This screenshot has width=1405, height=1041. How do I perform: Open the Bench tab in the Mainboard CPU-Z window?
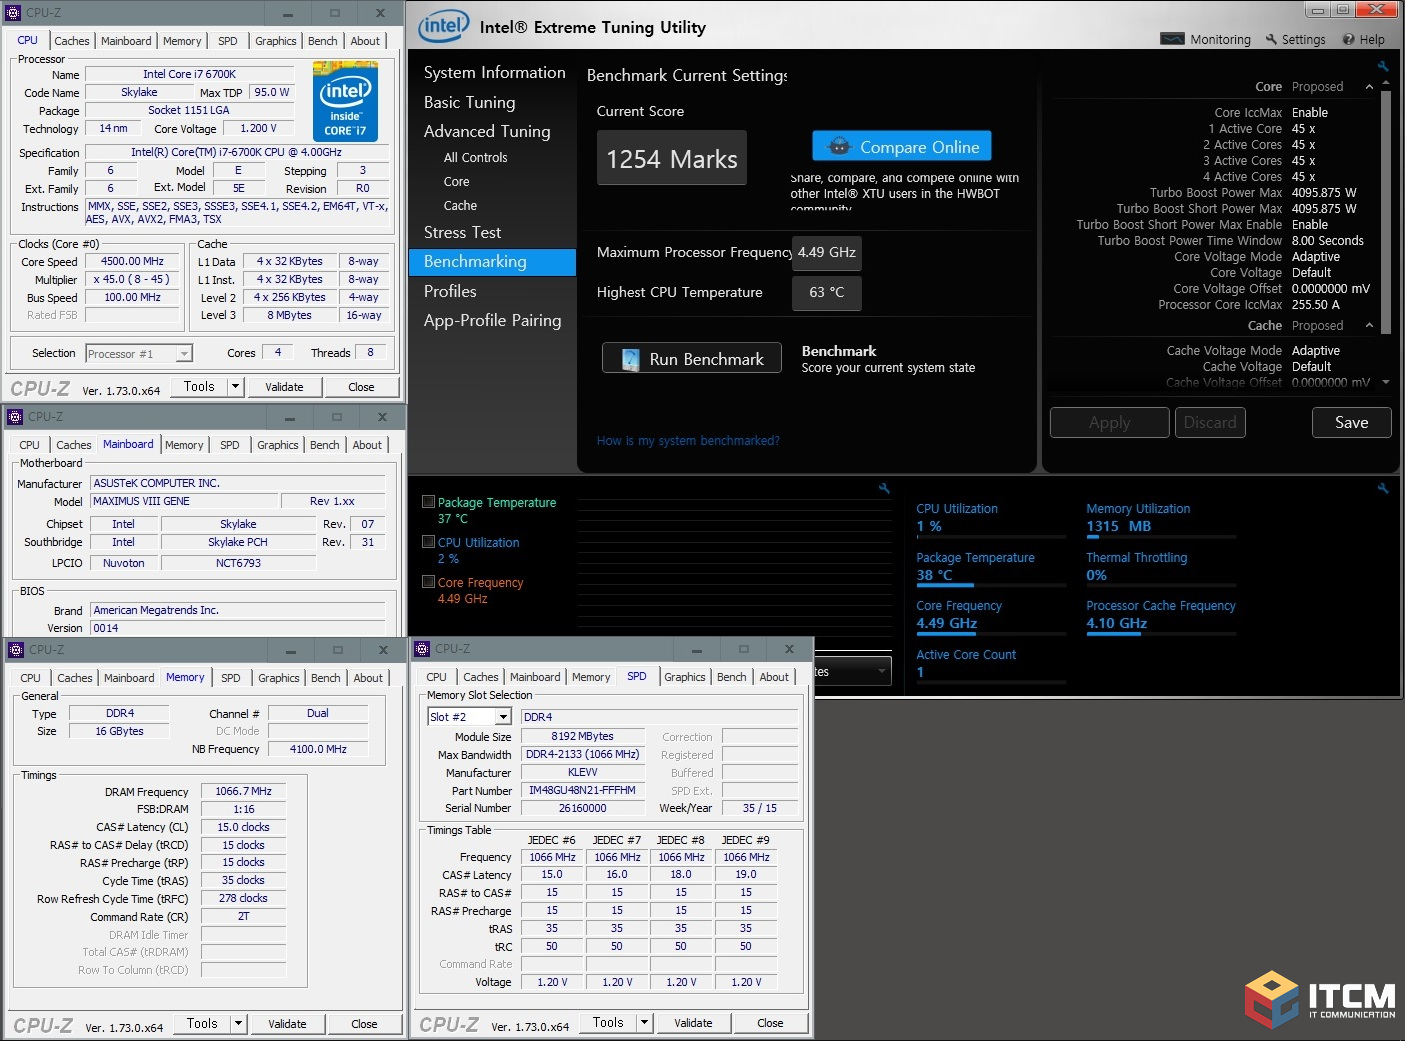[325, 445]
